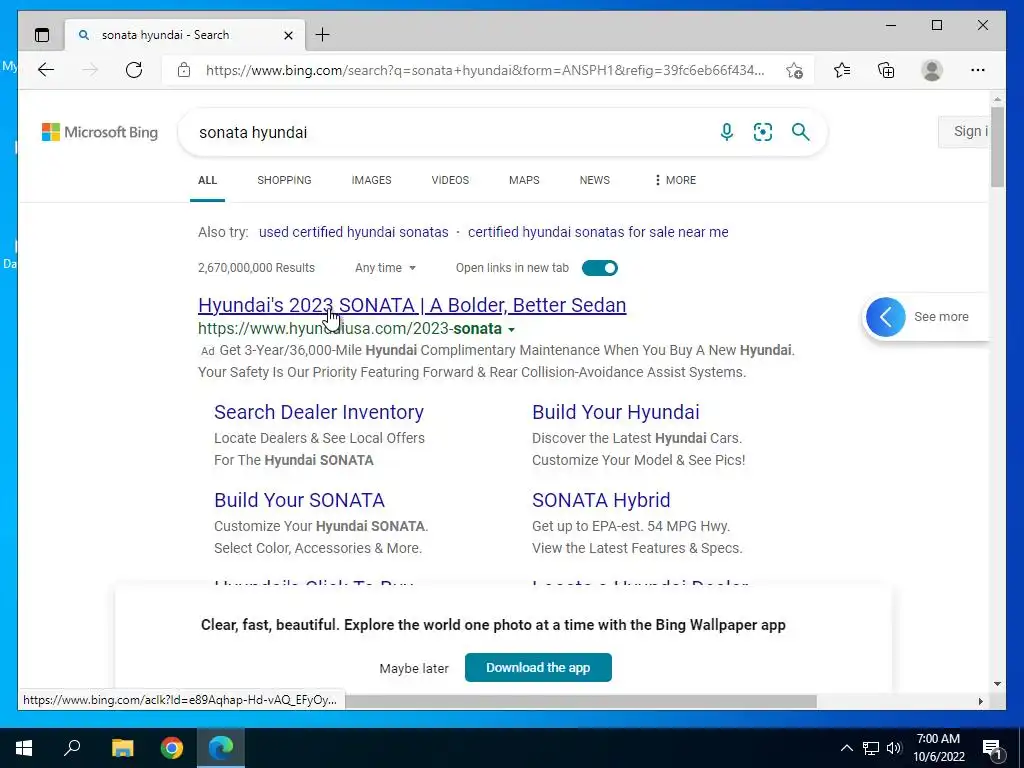Show hidden system tray icons
The height and width of the screenshot is (768, 1024).
click(846, 748)
